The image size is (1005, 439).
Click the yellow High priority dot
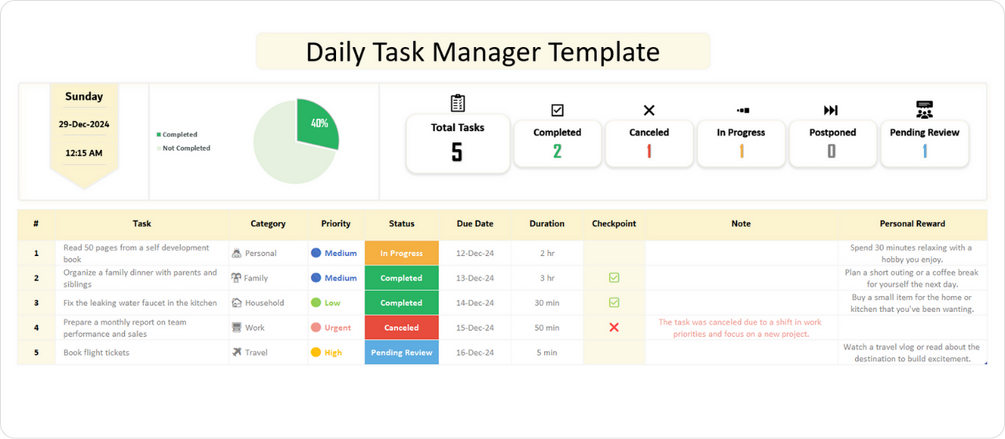pyautogui.click(x=316, y=352)
